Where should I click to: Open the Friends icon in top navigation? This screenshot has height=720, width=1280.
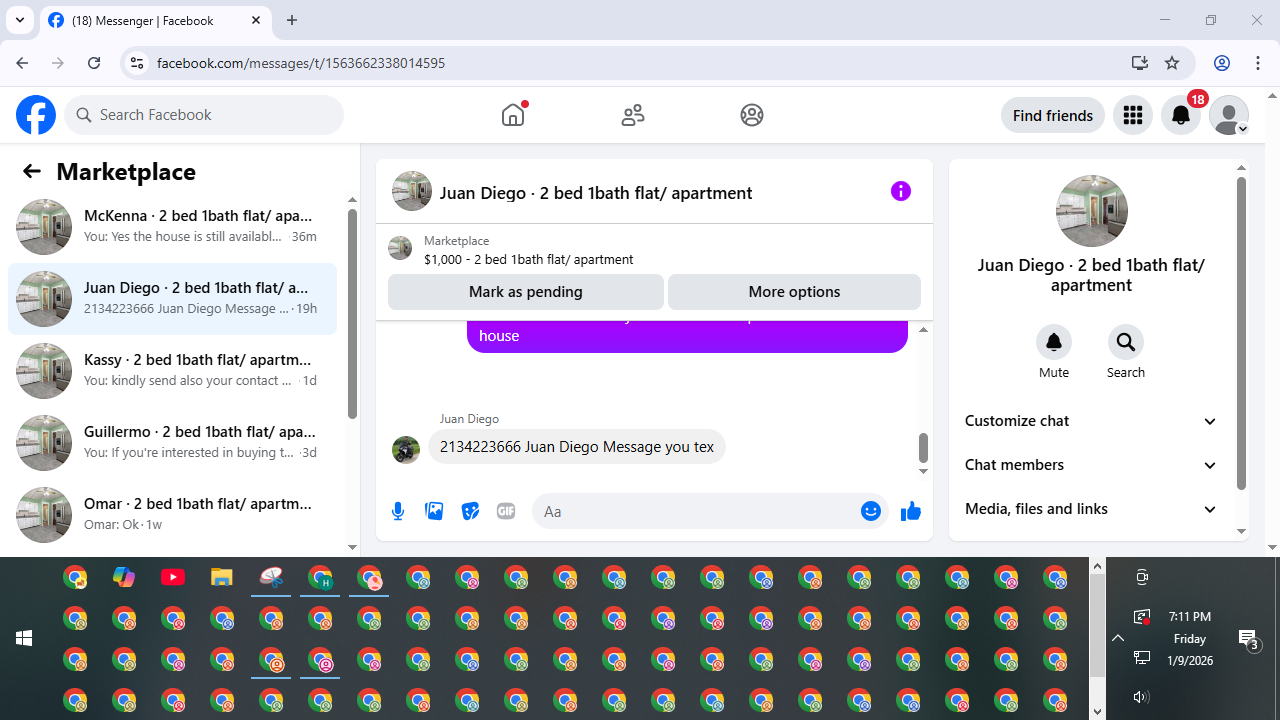tap(633, 115)
